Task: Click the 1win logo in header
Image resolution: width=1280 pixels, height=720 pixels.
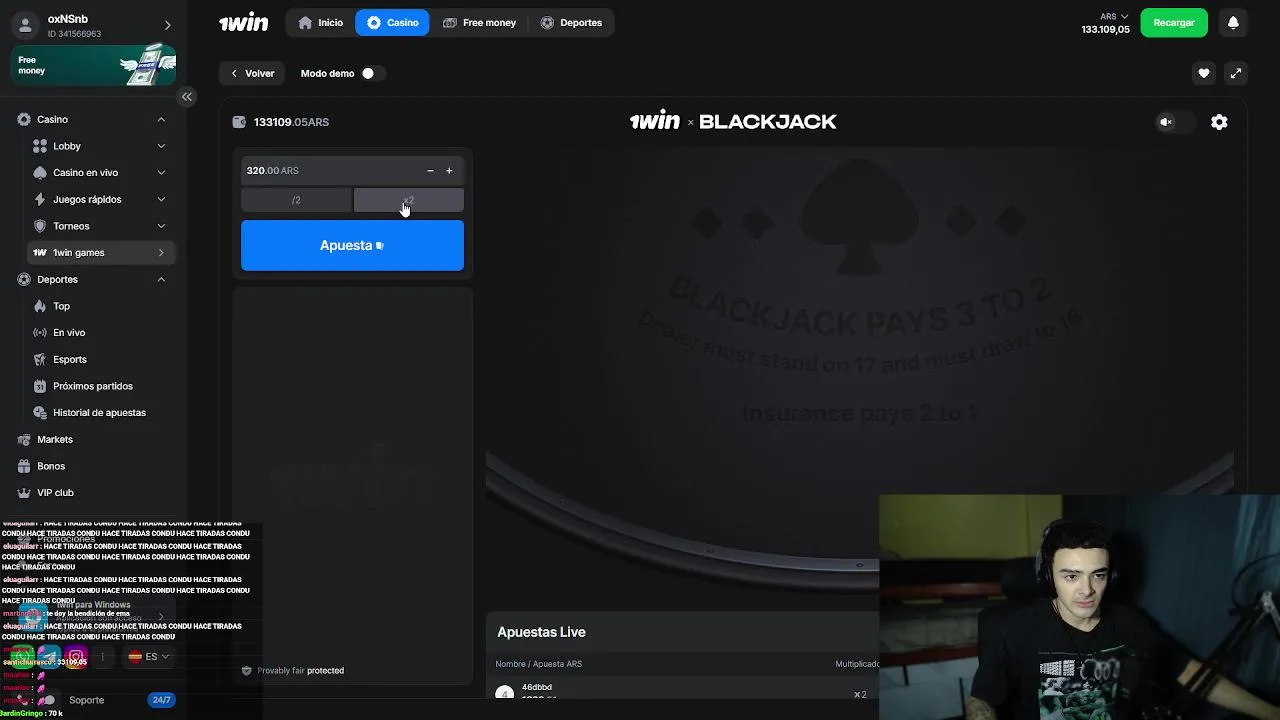Action: (x=244, y=22)
